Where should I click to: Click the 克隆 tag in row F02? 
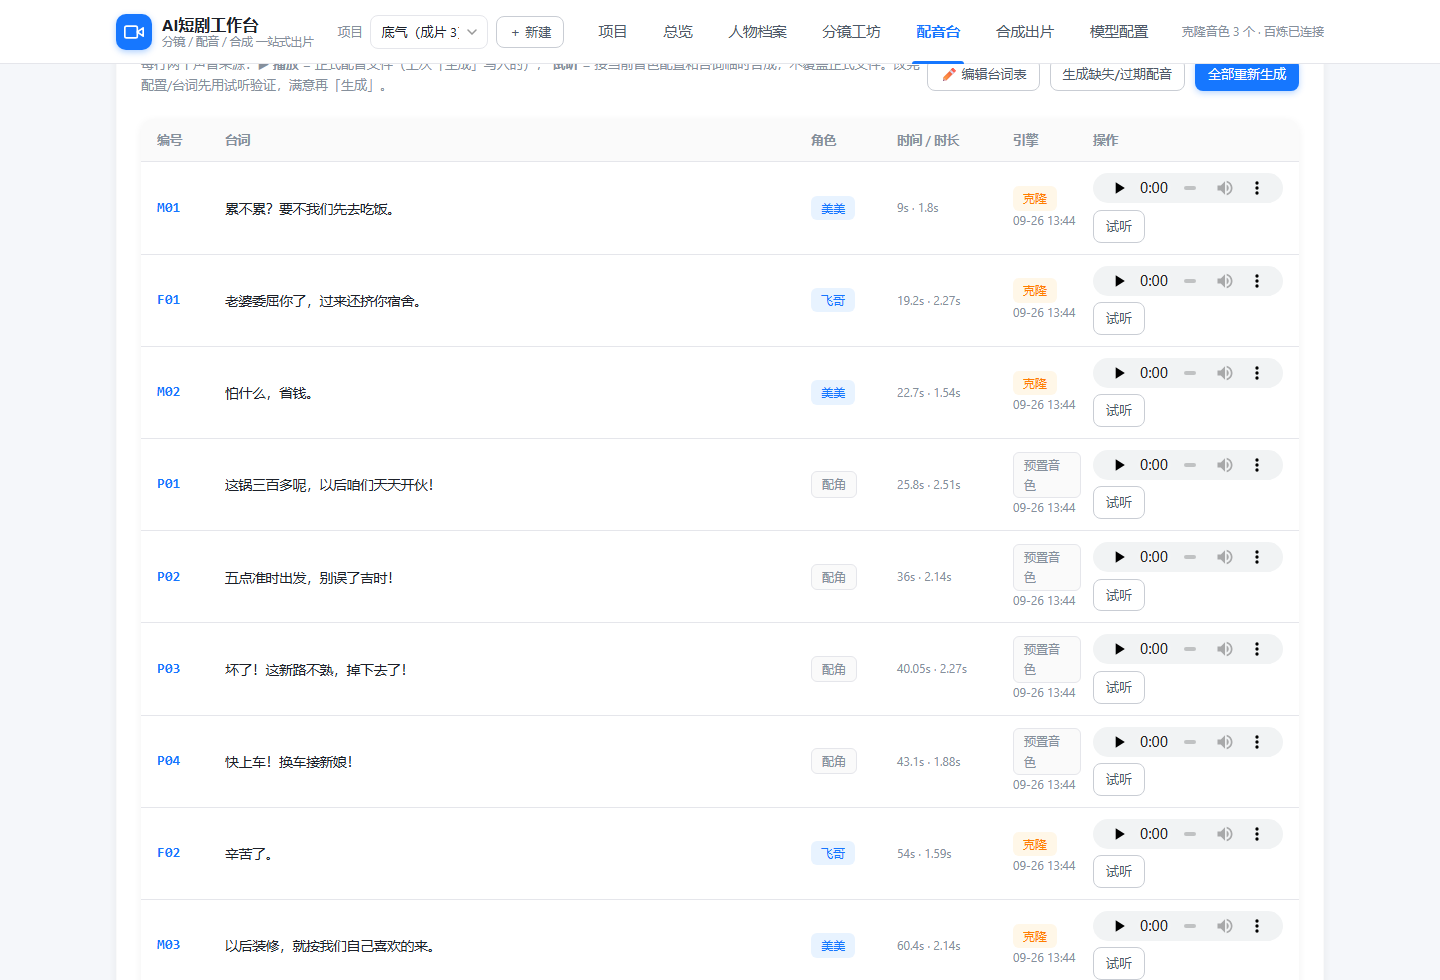[1035, 844]
